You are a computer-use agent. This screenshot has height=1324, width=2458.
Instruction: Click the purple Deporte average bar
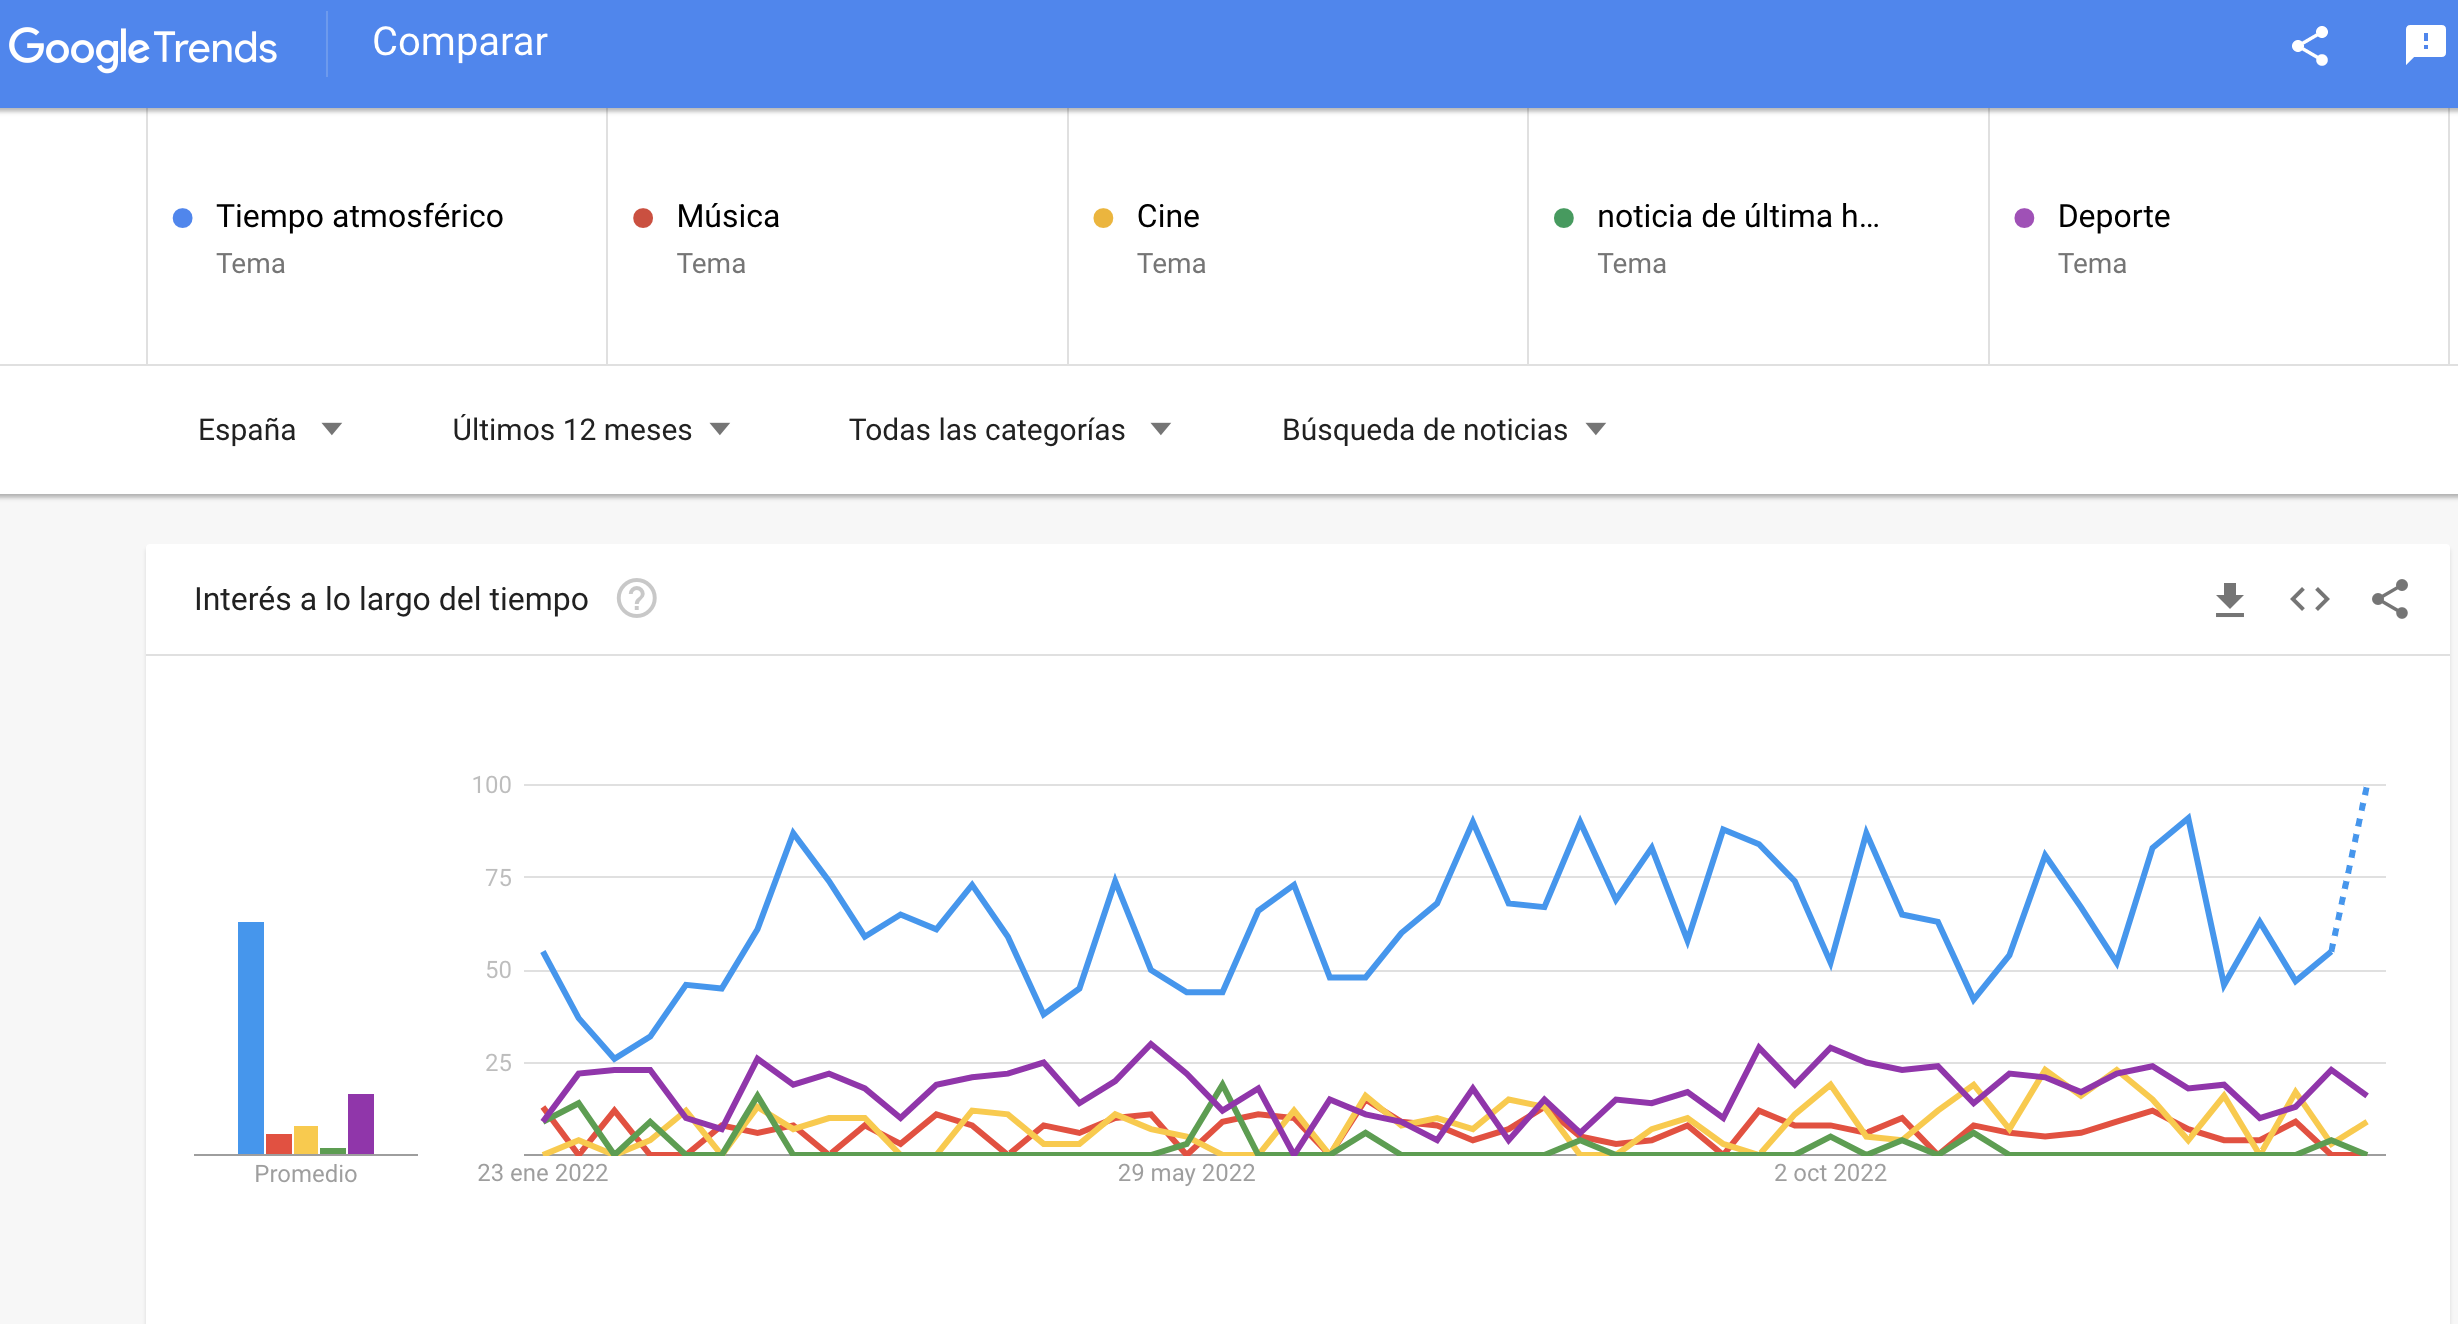click(x=361, y=1123)
